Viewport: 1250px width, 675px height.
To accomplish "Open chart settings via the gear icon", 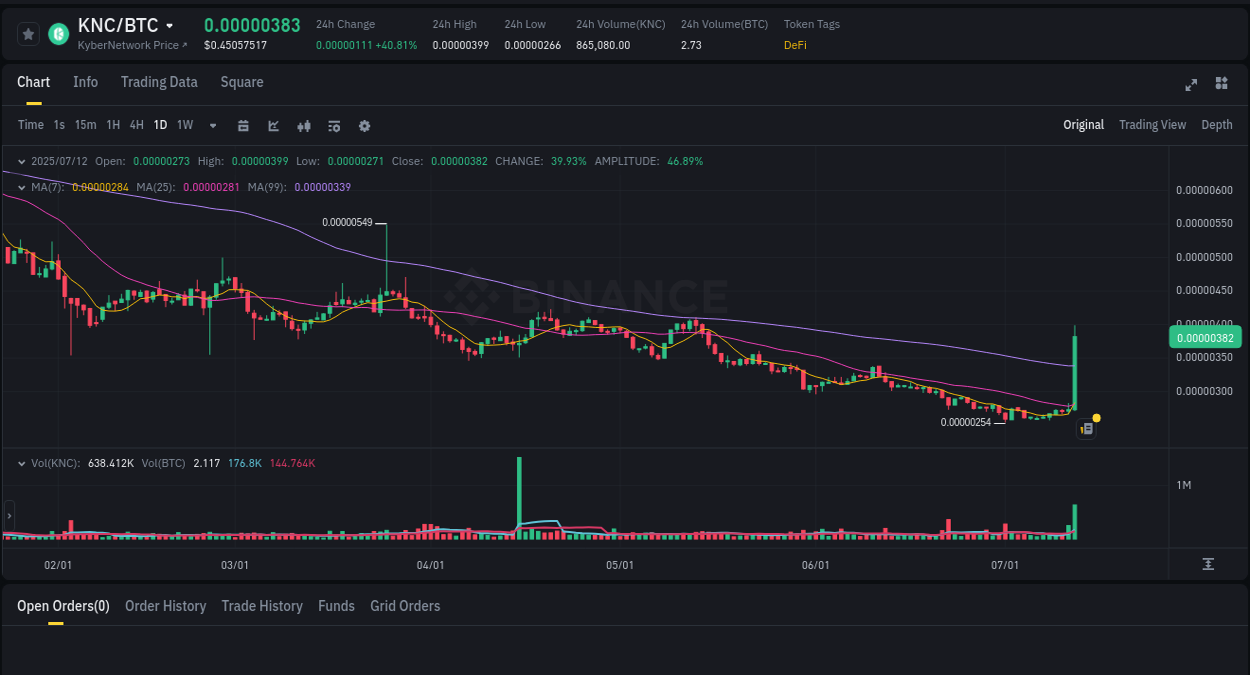I will pos(364,125).
